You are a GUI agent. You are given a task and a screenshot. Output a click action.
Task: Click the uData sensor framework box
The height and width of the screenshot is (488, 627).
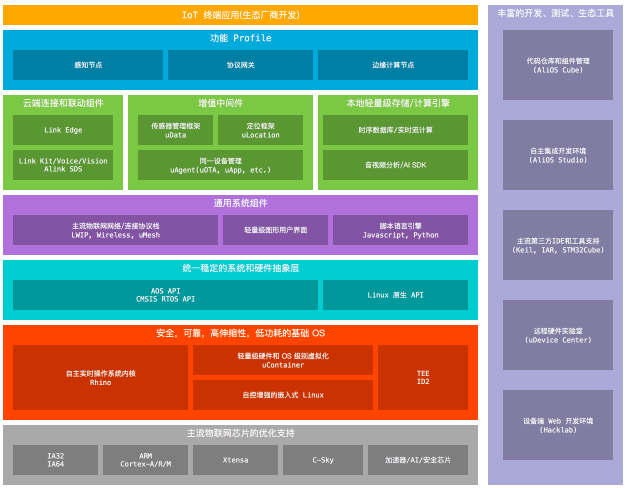(175, 130)
